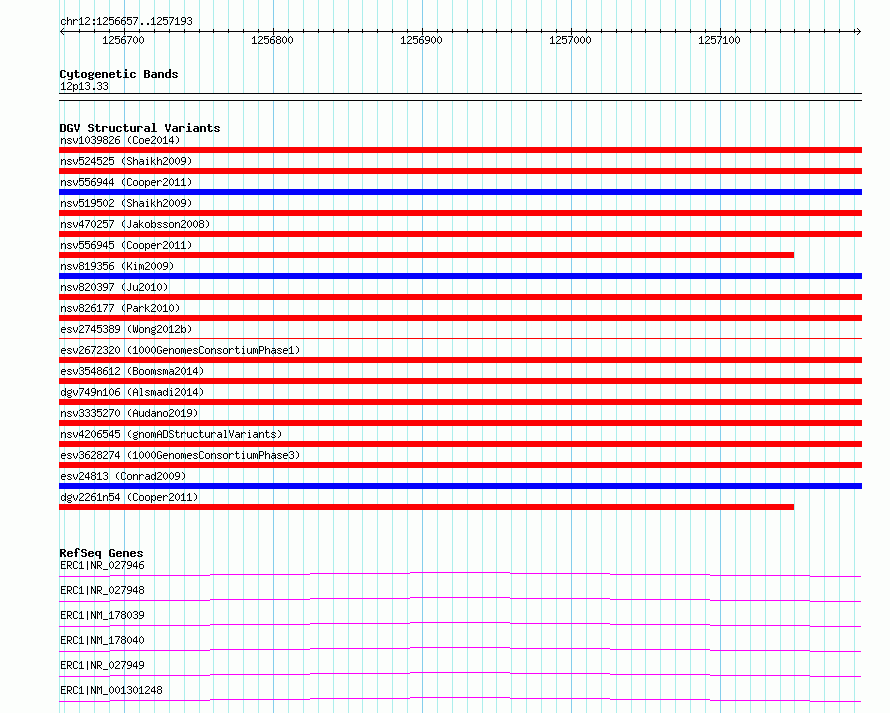Click the ERC1|NM_001301248 gene label
The width and height of the screenshot is (890, 713).
(x=111, y=690)
